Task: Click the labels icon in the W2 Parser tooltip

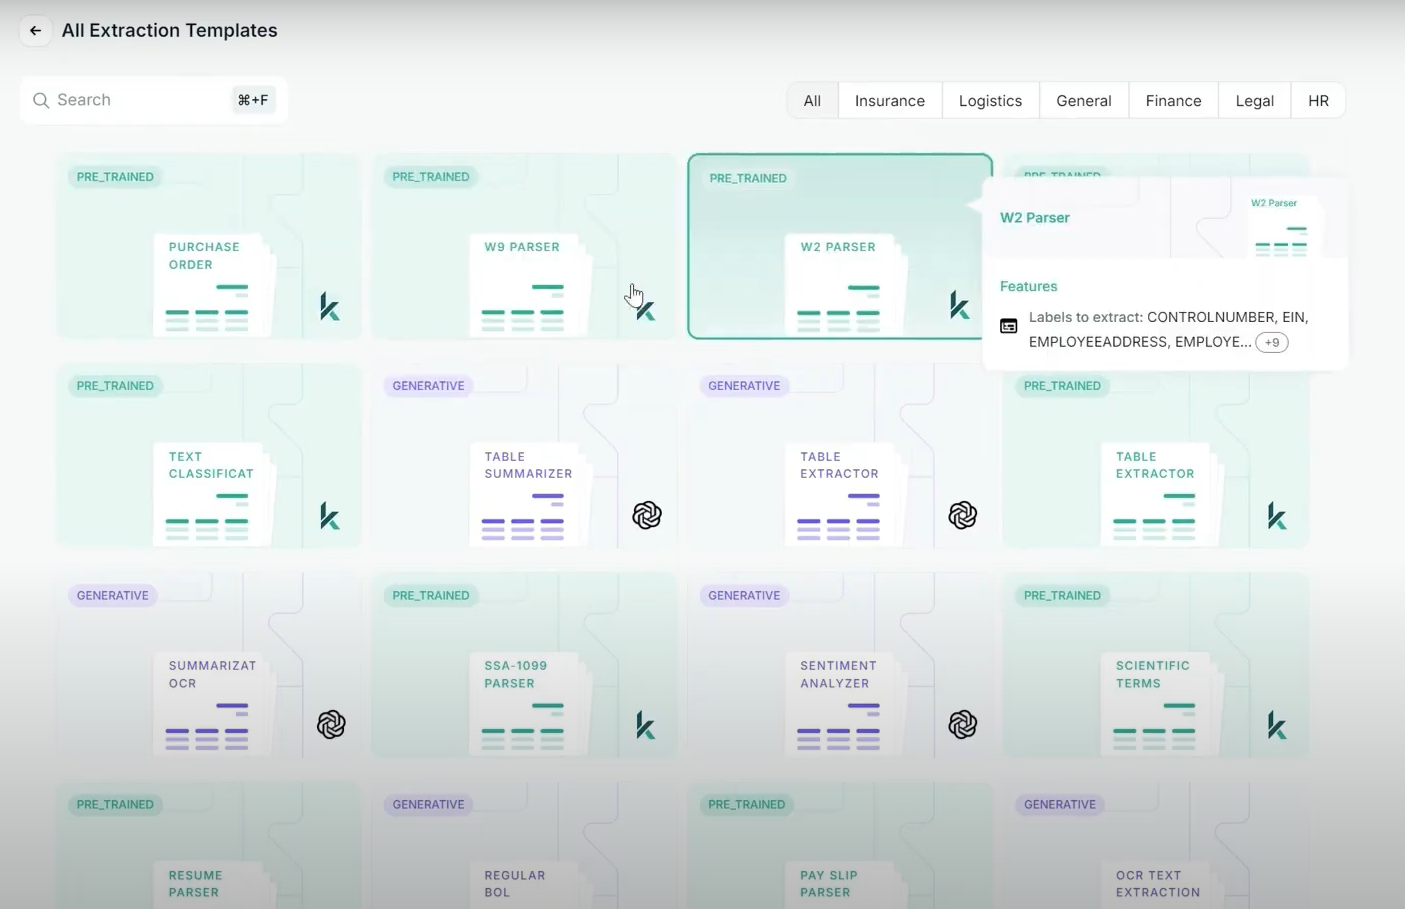Action: tap(1008, 325)
